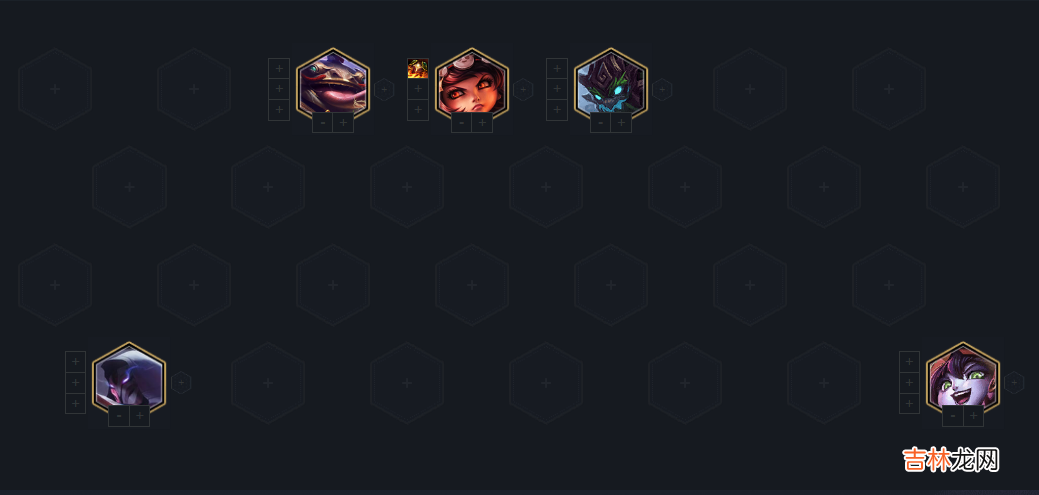The width and height of the screenshot is (1039, 495).
Task: Add a champion to the top-left empty hexagon
Action: coord(55,89)
